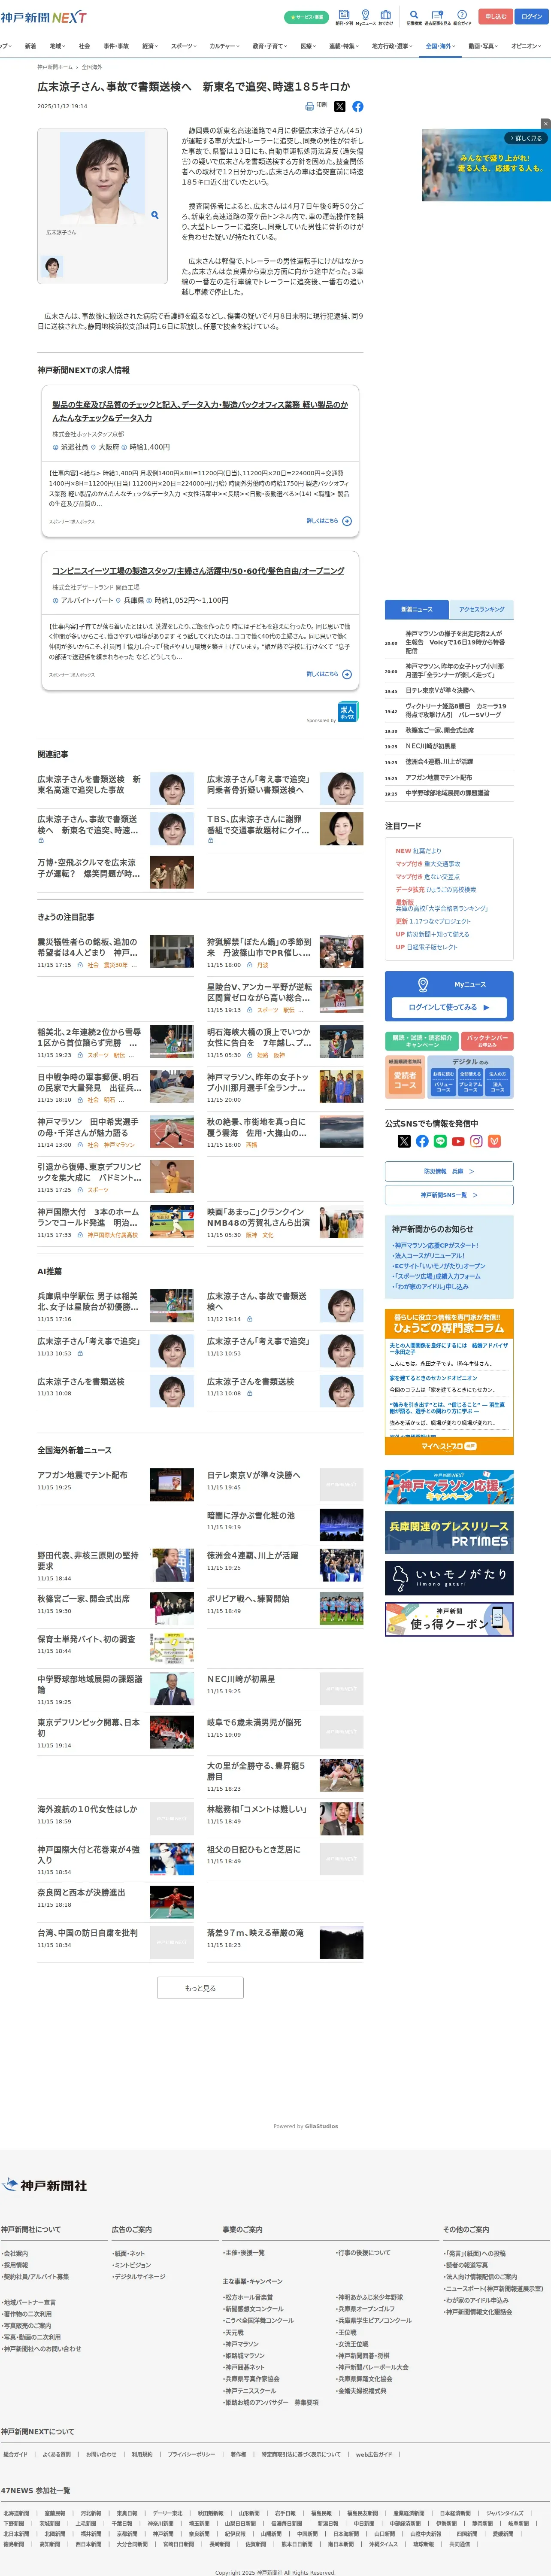The height and width of the screenshot is (2576, 551).
Task: Click 愛読者コース button
Action: point(405,1080)
